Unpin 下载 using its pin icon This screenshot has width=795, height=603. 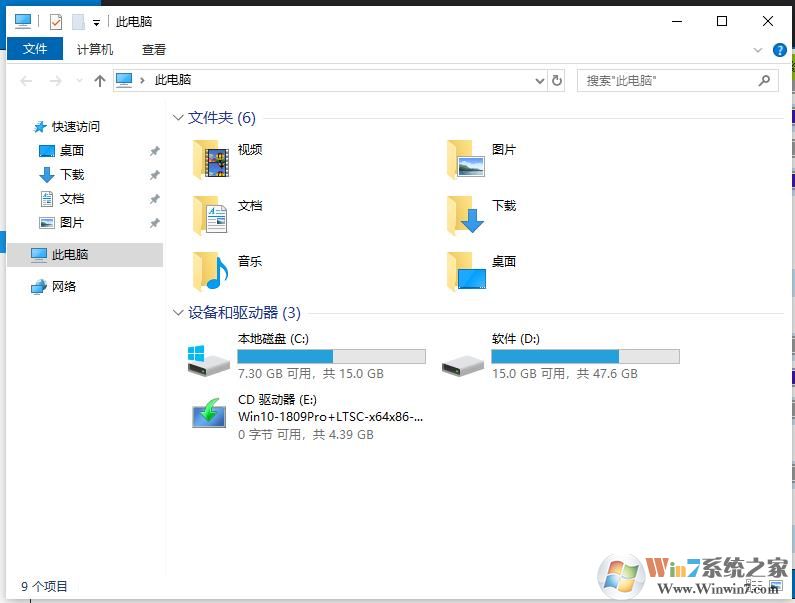click(155, 175)
